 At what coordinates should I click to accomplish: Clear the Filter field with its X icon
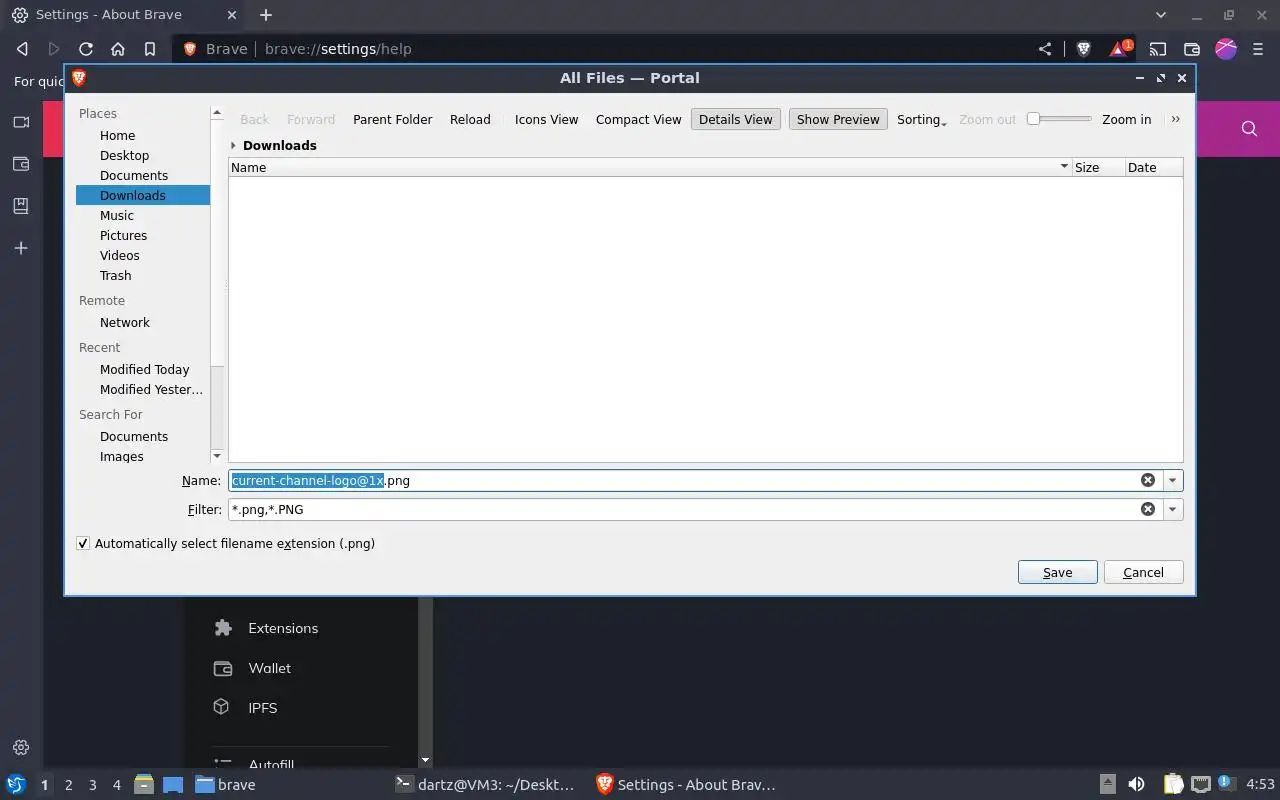click(1148, 509)
